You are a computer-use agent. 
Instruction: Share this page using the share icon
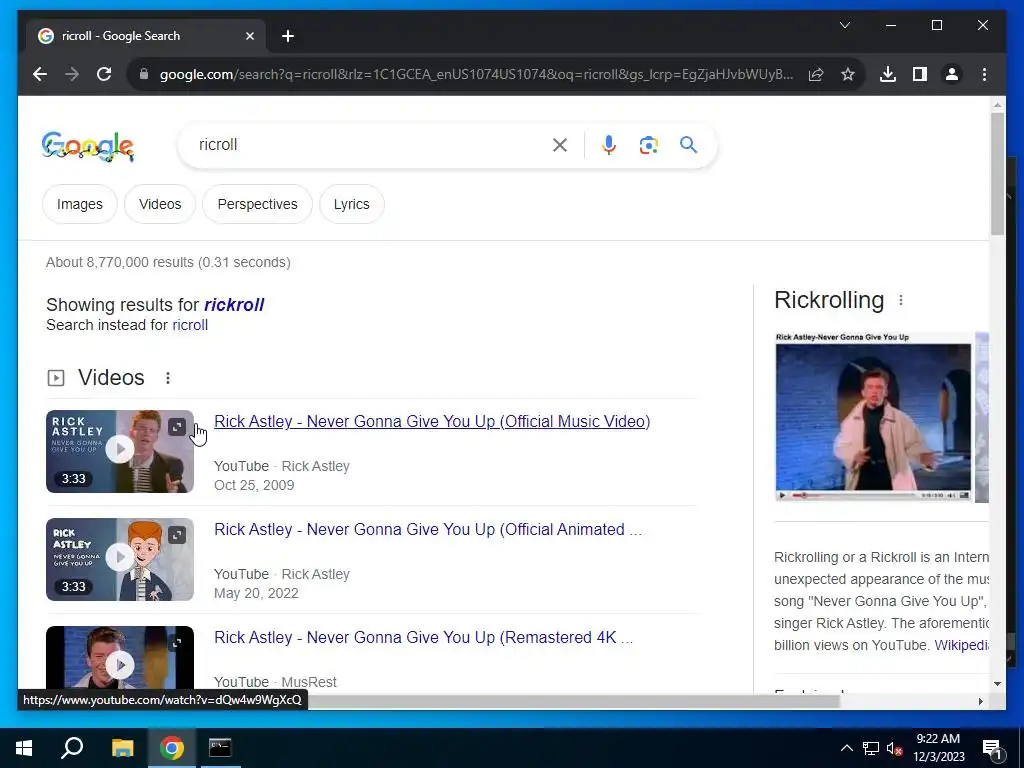pyautogui.click(x=816, y=74)
